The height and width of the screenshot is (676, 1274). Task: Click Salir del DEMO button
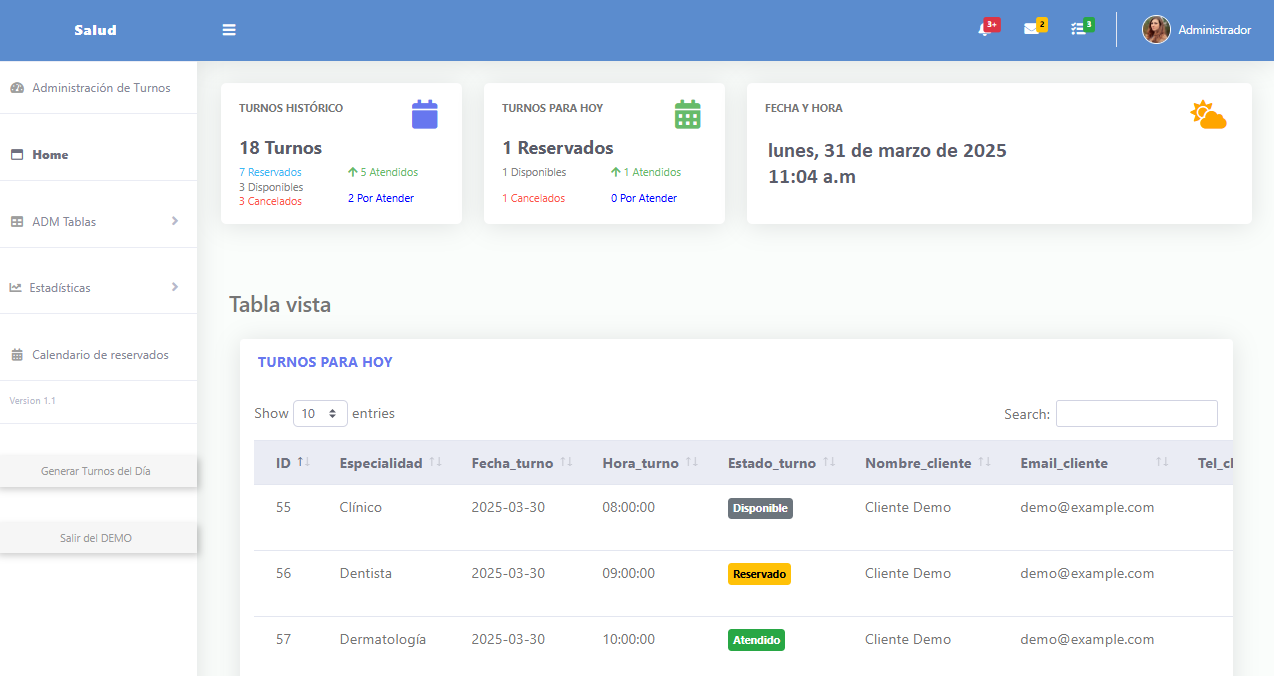[96, 538]
